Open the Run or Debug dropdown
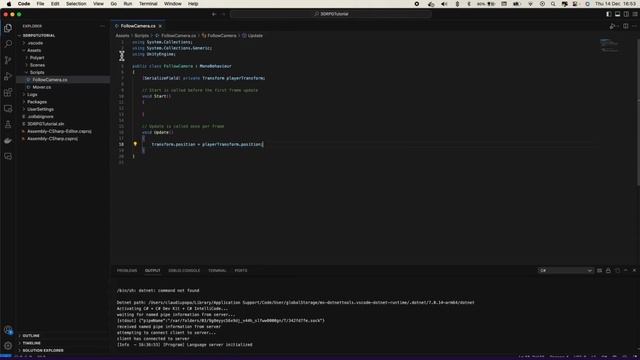Screen dimensions: 640x360 617,26
